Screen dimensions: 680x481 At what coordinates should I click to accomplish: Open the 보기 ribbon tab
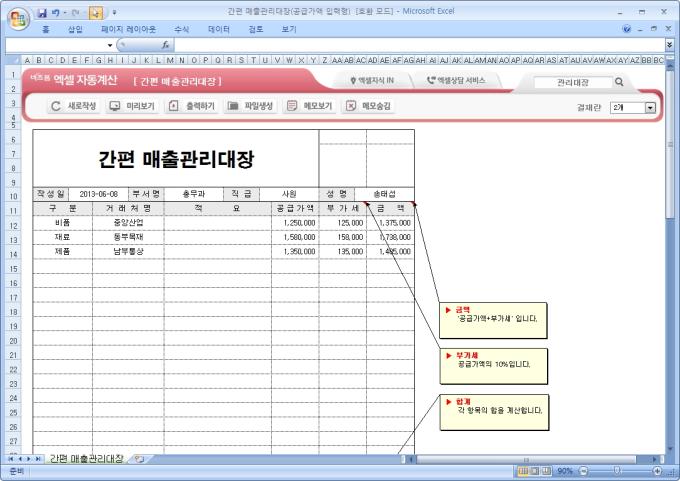click(289, 29)
